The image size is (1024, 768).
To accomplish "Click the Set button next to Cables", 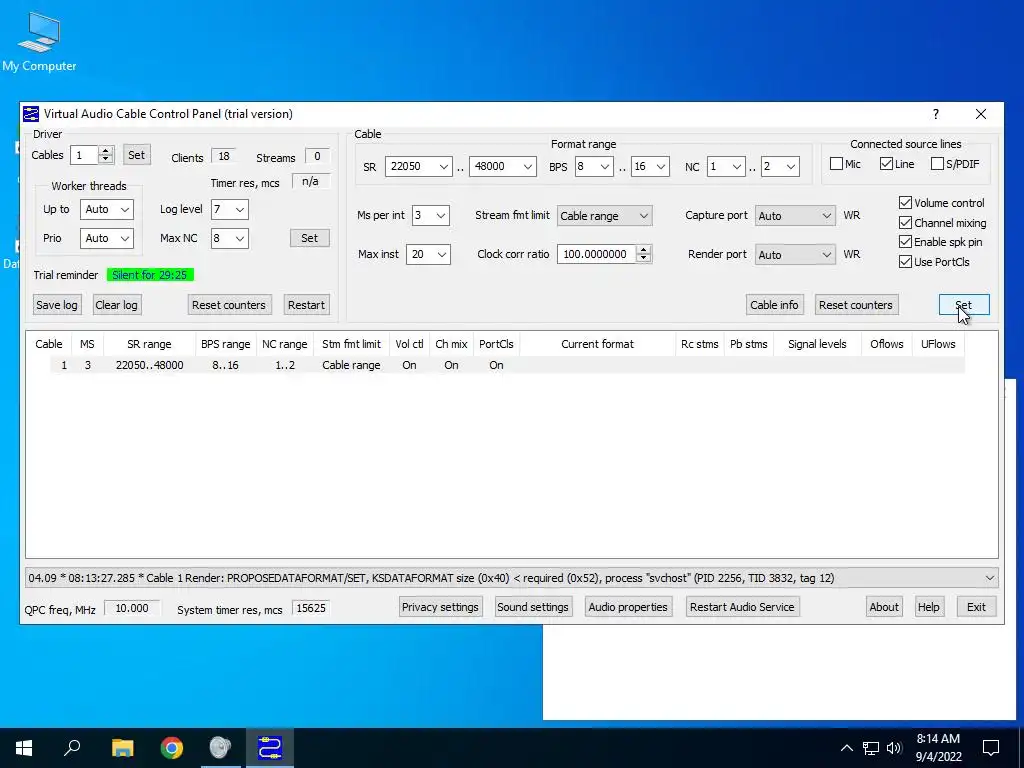I will tap(136, 155).
